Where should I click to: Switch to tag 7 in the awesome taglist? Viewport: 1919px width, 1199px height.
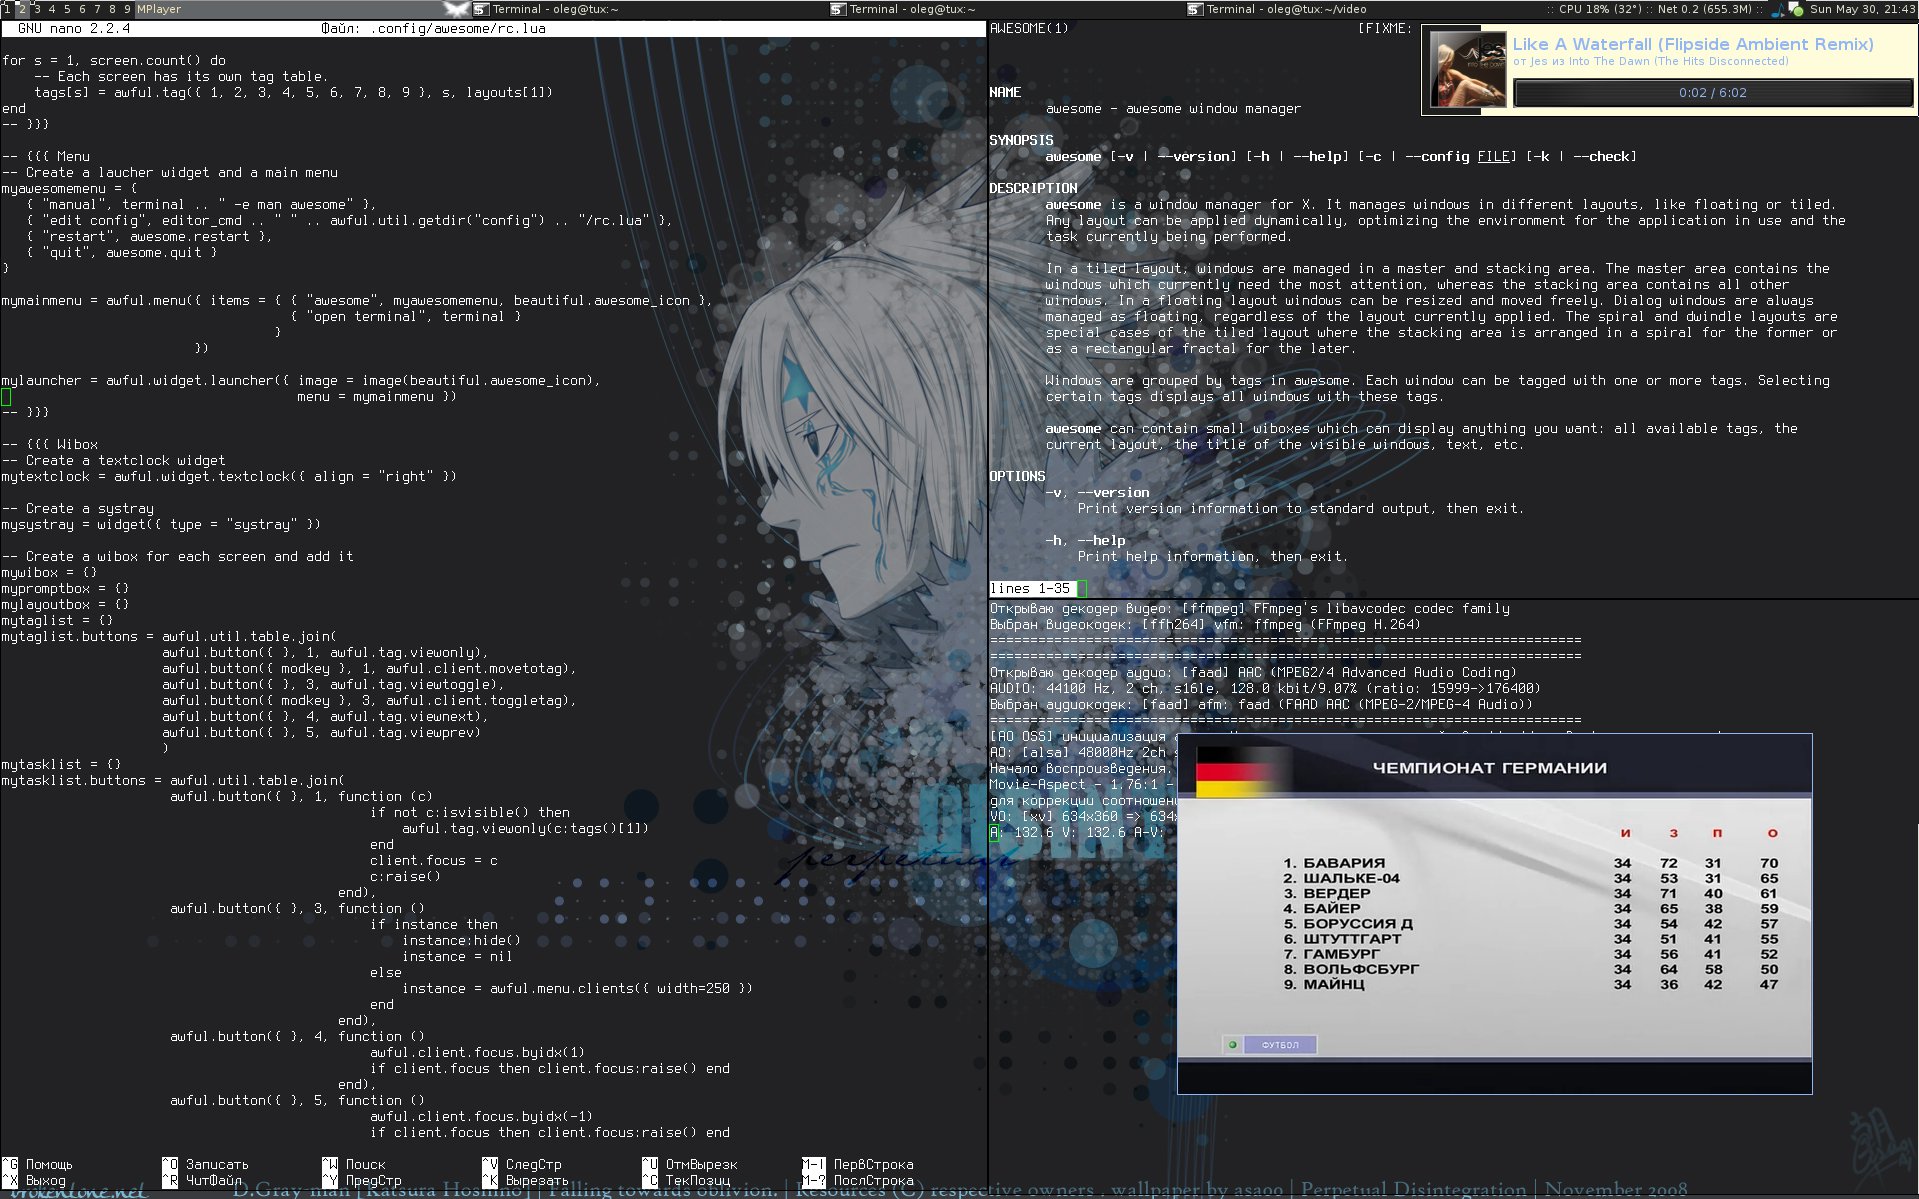click(x=97, y=9)
